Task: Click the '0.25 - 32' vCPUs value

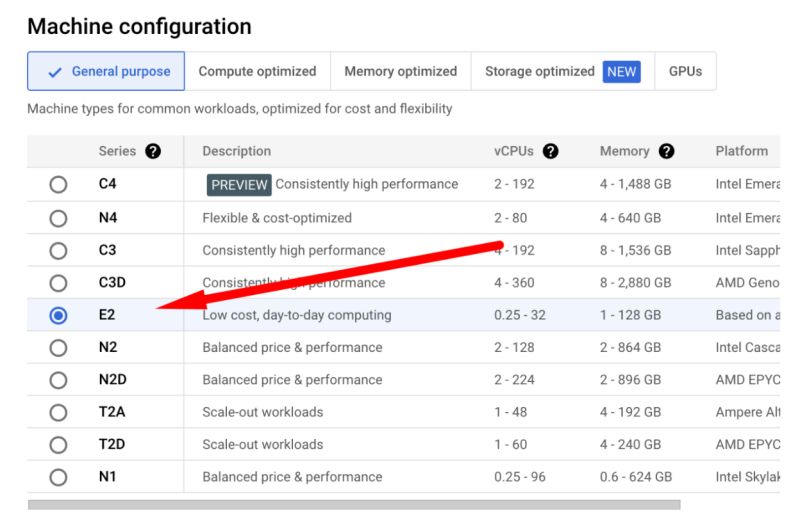Action: point(520,315)
